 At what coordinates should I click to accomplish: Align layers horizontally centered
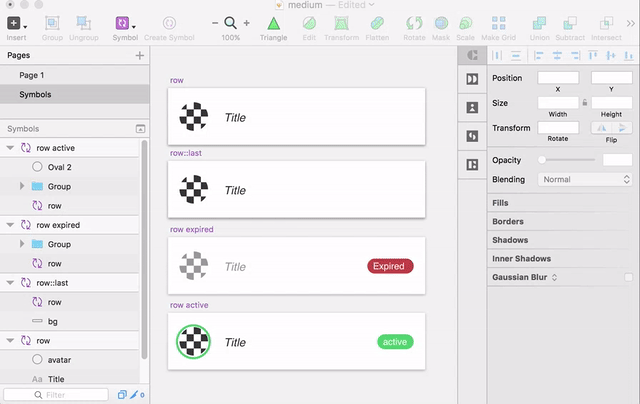pyautogui.click(x=557, y=55)
